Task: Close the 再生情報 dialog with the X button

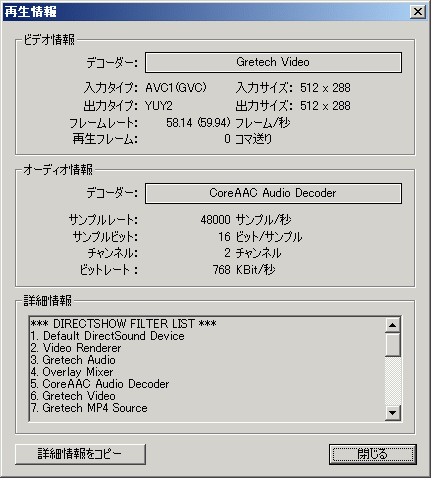Action: [x=417, y=12]
